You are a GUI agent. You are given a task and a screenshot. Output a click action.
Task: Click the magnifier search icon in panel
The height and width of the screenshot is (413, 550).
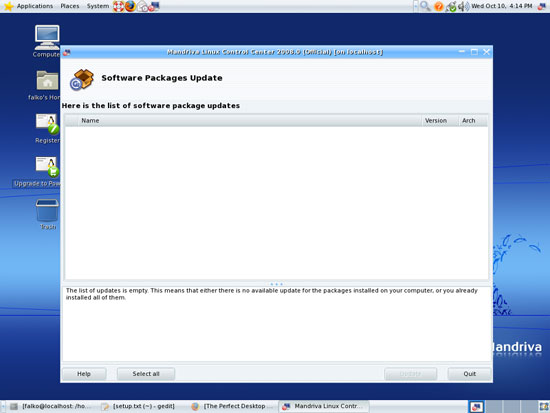[x=425, y=6]
